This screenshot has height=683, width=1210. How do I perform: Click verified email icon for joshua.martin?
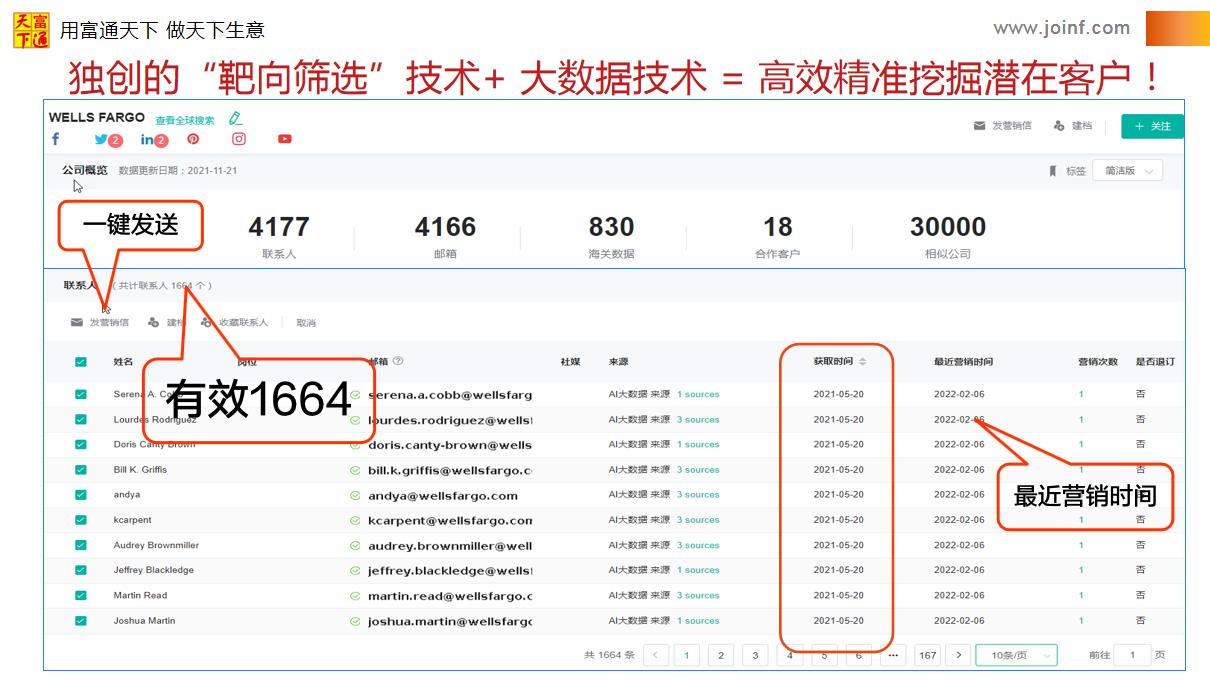point(355,621)
